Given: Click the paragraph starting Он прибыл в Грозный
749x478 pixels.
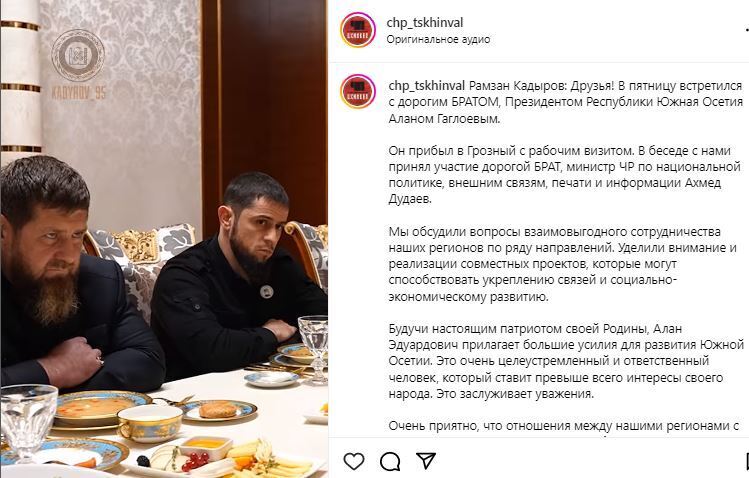Looking at the screenshot, I should point(564,175).
